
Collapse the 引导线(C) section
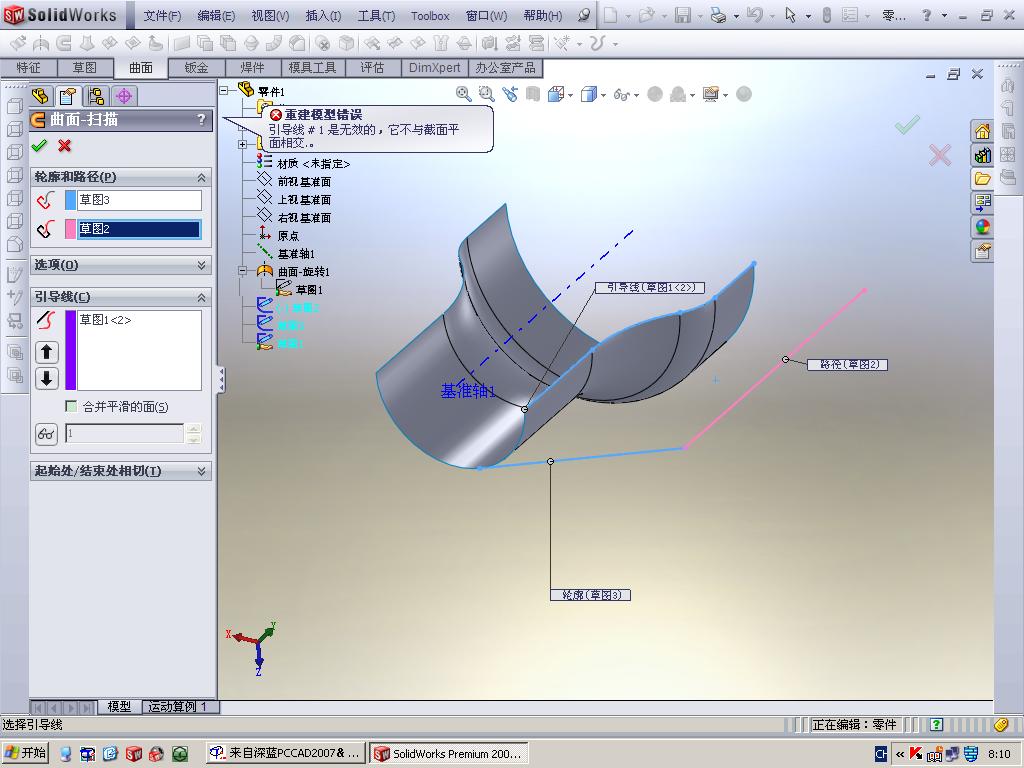[201, 297]
